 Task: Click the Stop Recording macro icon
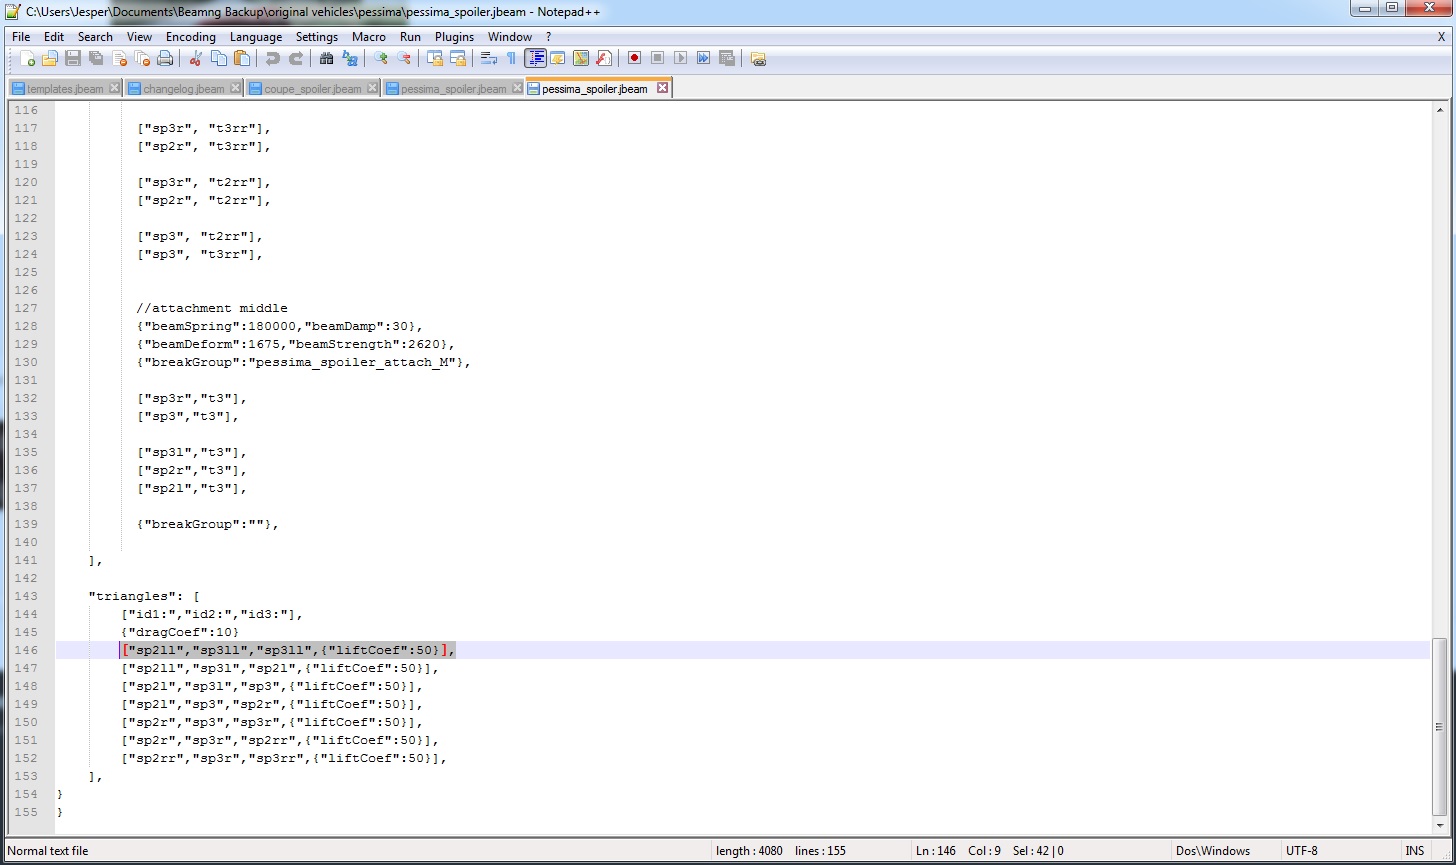click(x=657, y=58)
